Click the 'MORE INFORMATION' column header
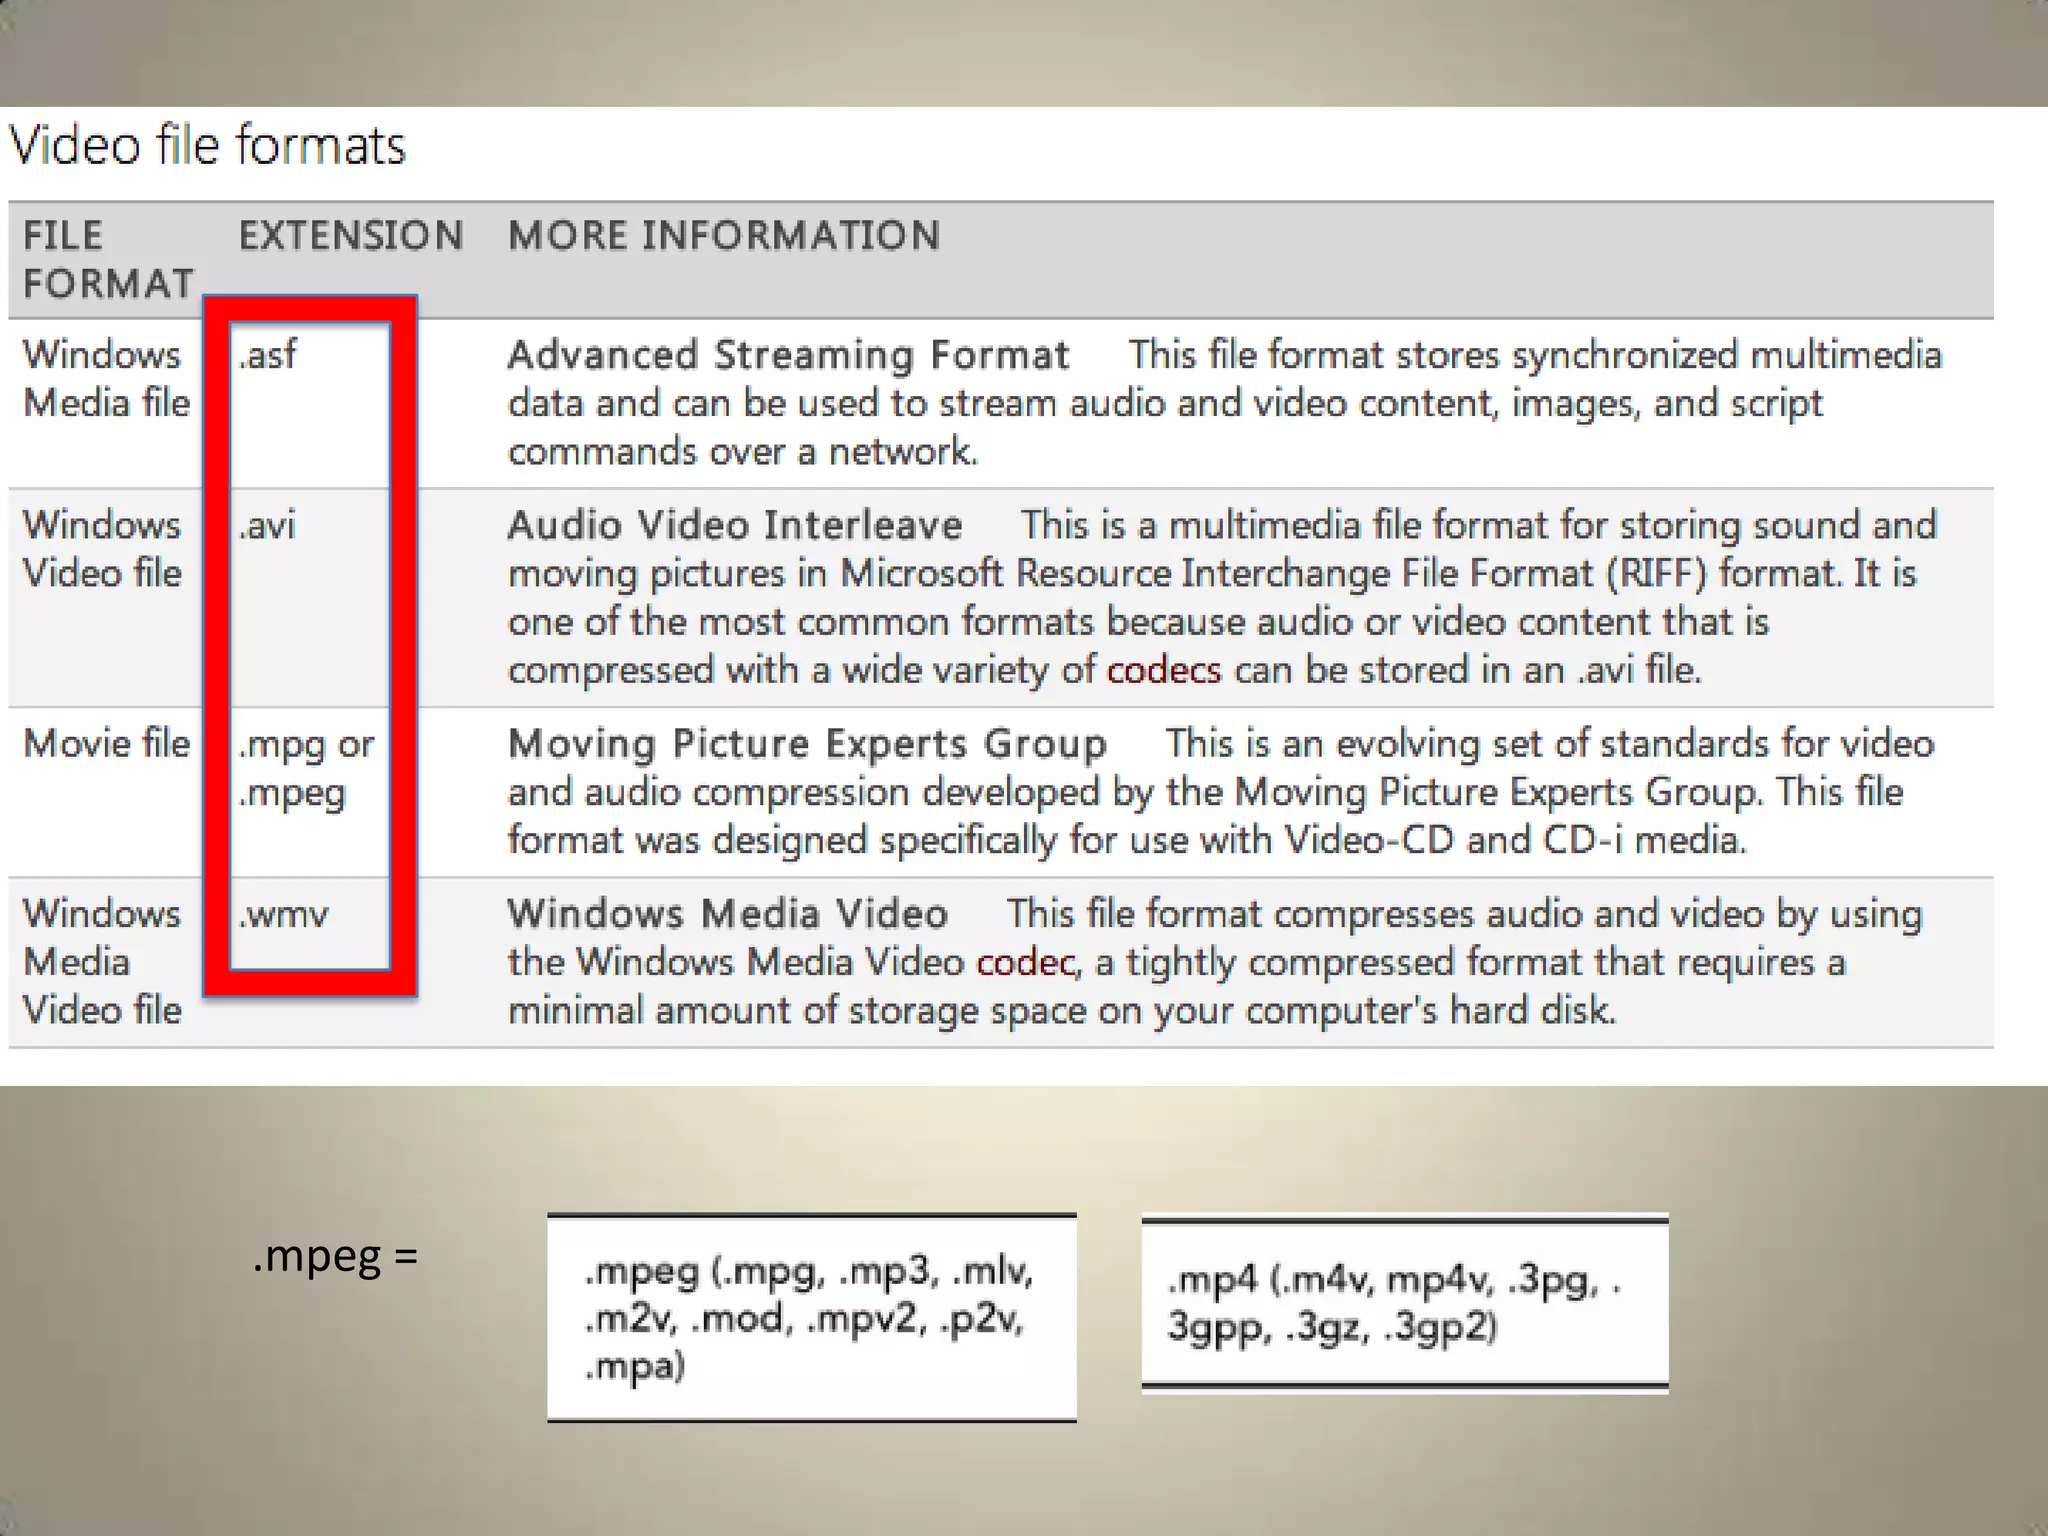The width and height of the screenshot is (2048, 1536). (x=724, y=236)
